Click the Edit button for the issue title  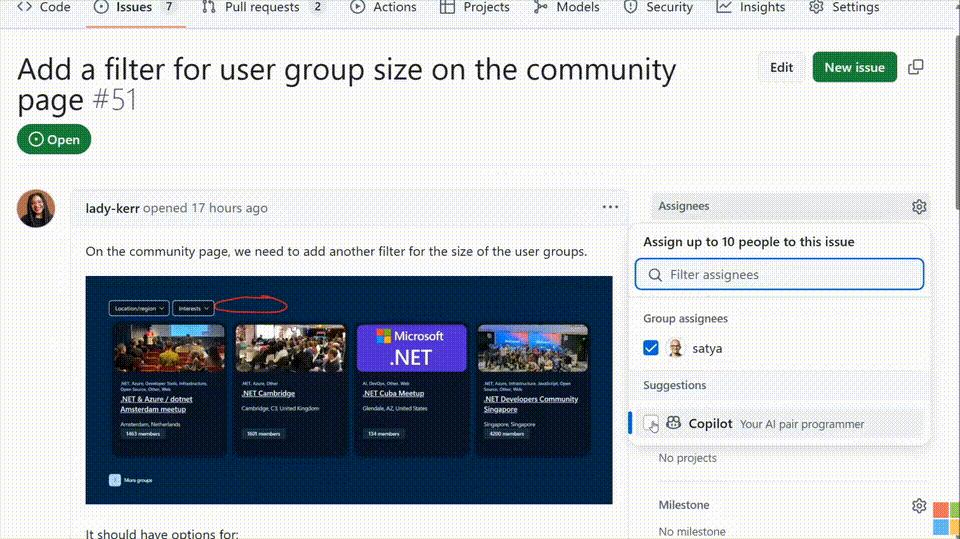coord(781,68)
